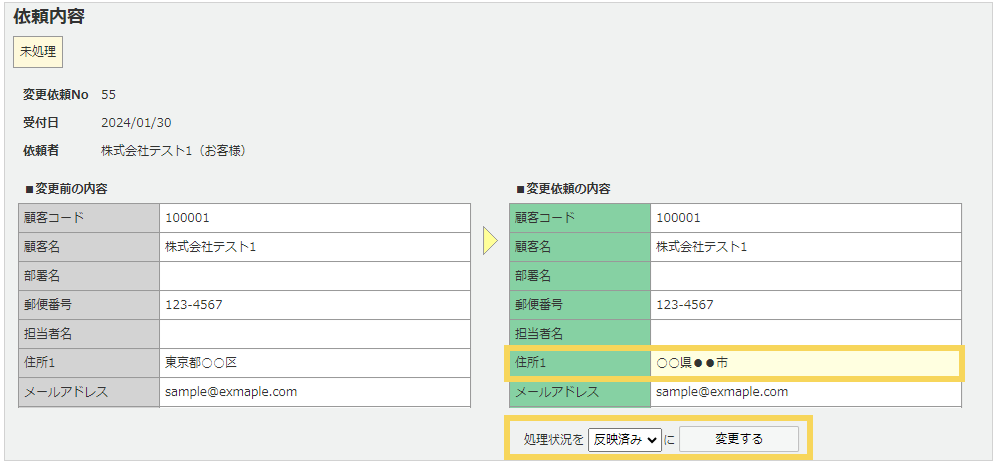Click empty 担当者名 cell in 変更依頼 table

pyautogui.click(x=805, y=334)
